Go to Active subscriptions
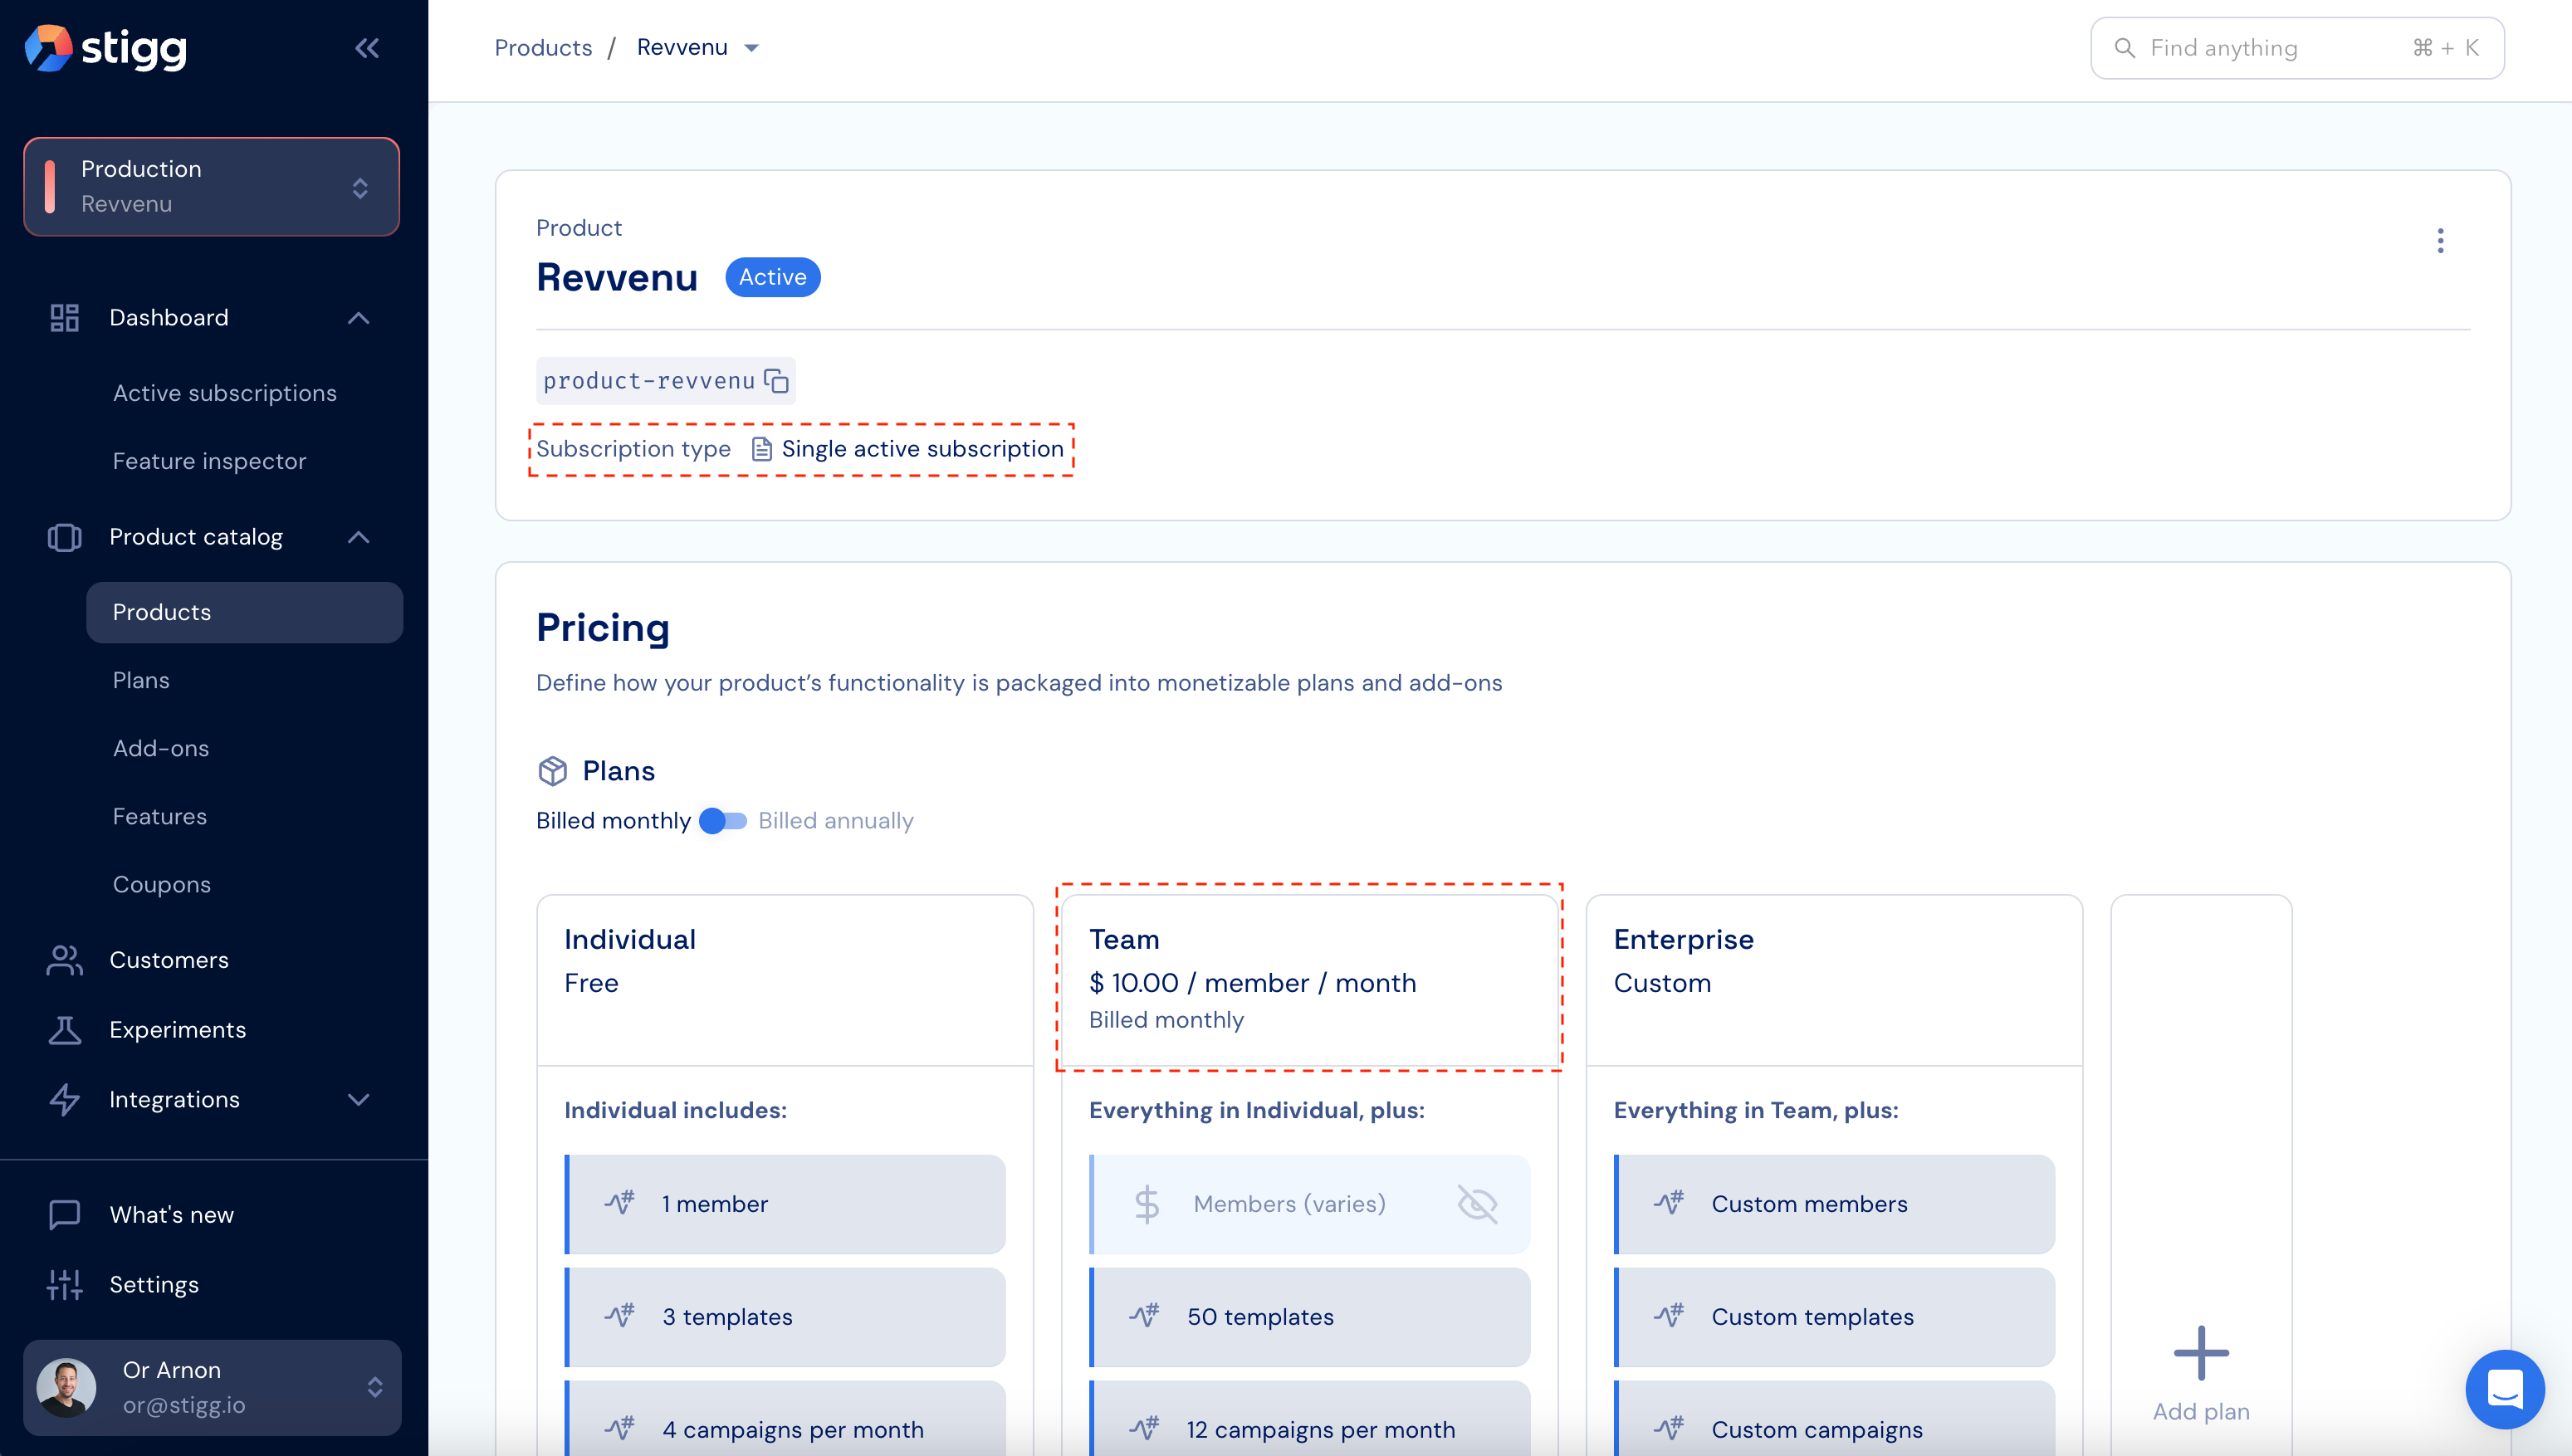This screenshot has height=1456, width=2572. (x=224, y=393)
